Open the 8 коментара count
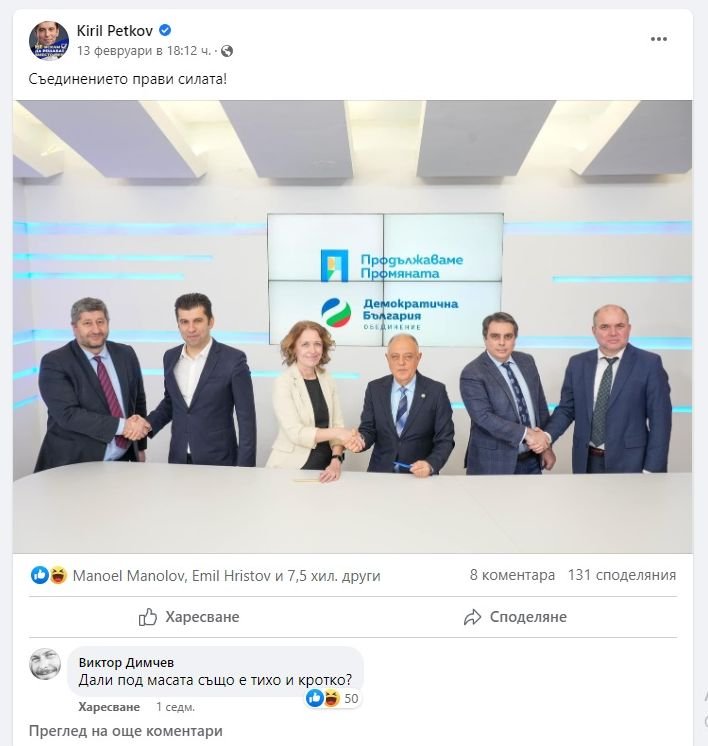The height and width of the screenshot is (746, 708). click(x=512, y=575)
